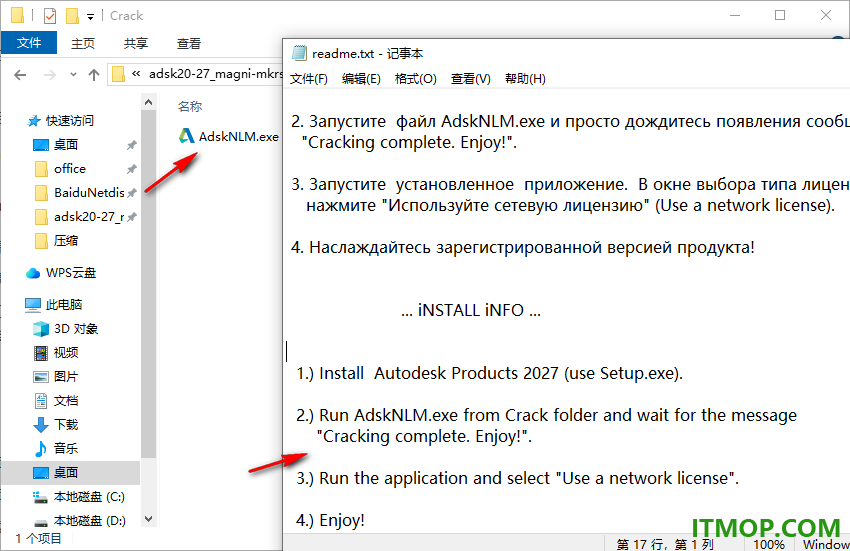850x551 pixels.
Task: Open Notepad 编辑(E) menu
Action: 361,79
